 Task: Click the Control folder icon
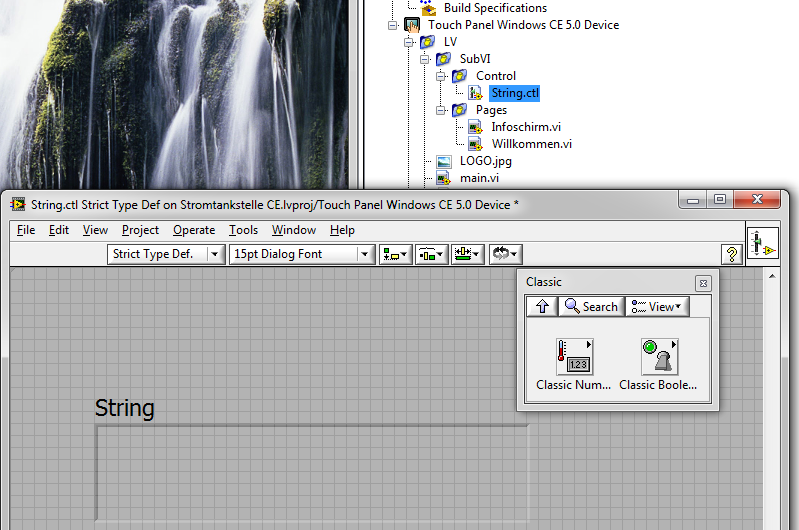click(x=460, y=76)
